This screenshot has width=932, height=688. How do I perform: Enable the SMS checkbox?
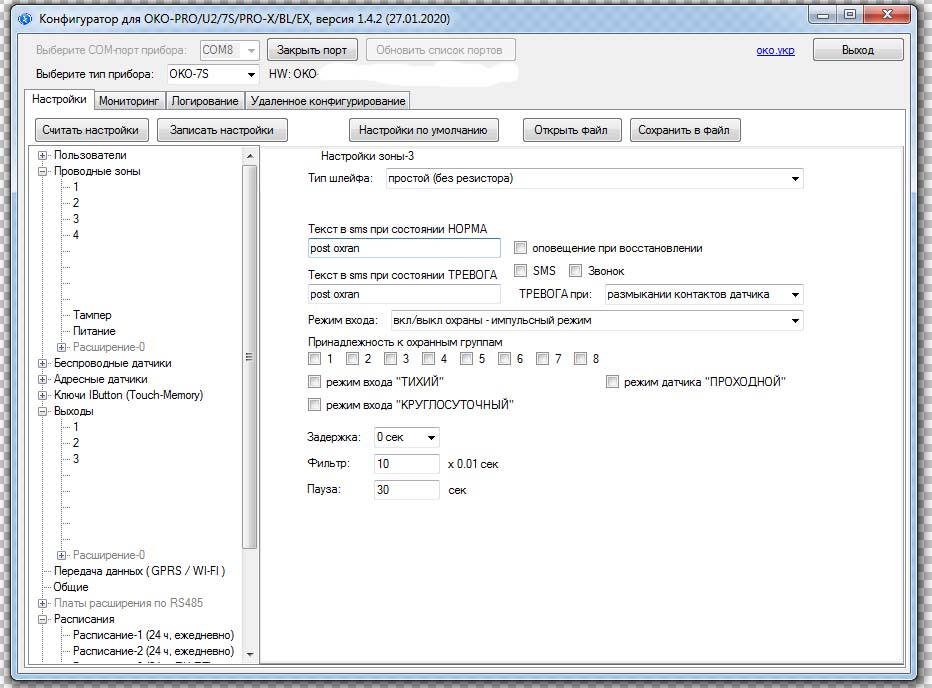click(x=521, y=271)
